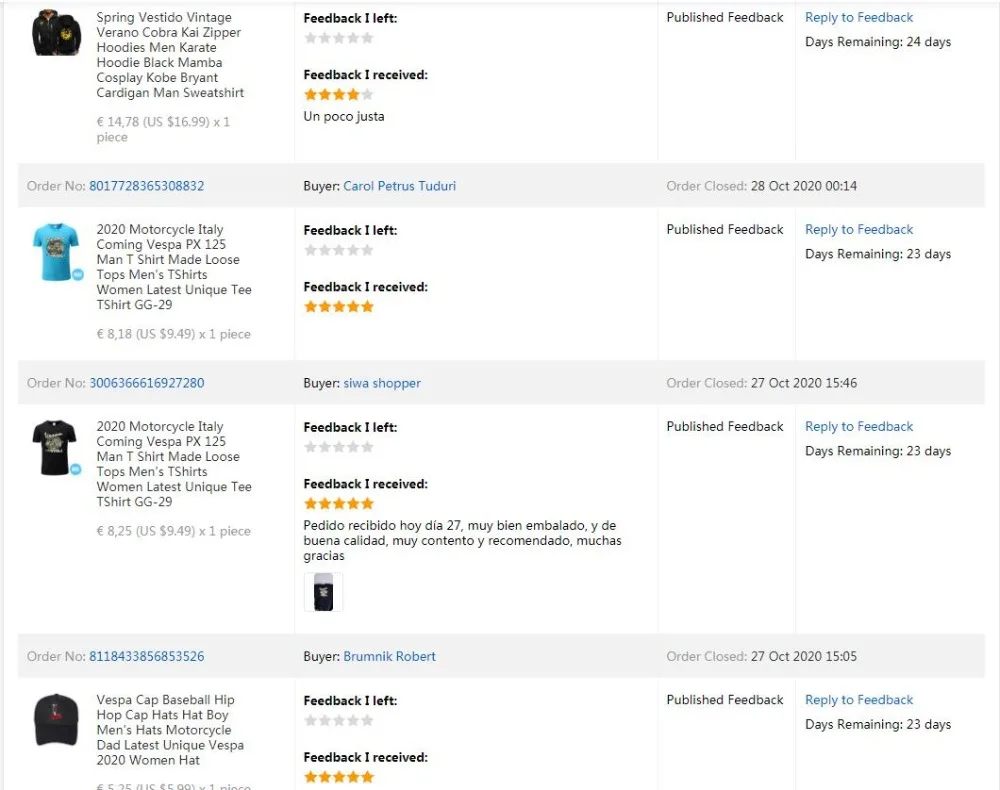Click the five-star rating from siwa shopper

point(338,504)
